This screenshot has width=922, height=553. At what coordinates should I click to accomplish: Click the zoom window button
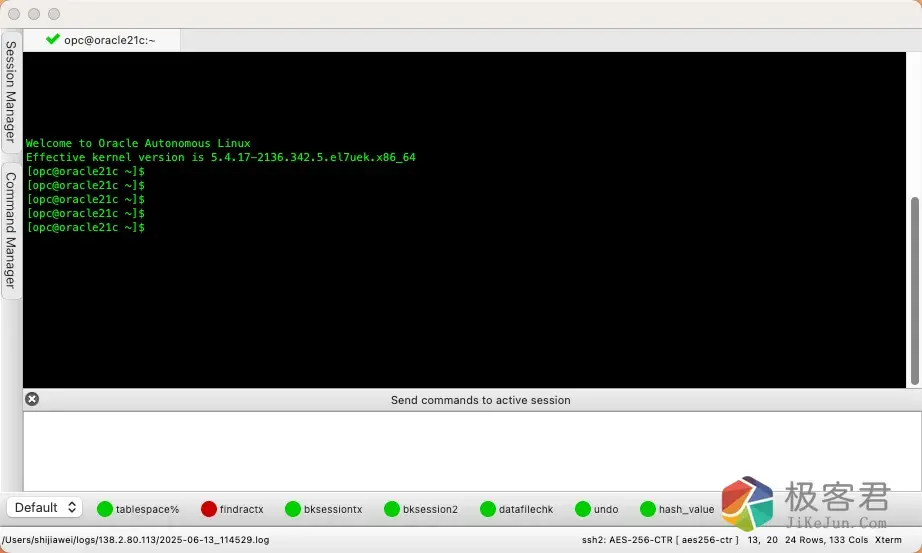coord(54,14)
